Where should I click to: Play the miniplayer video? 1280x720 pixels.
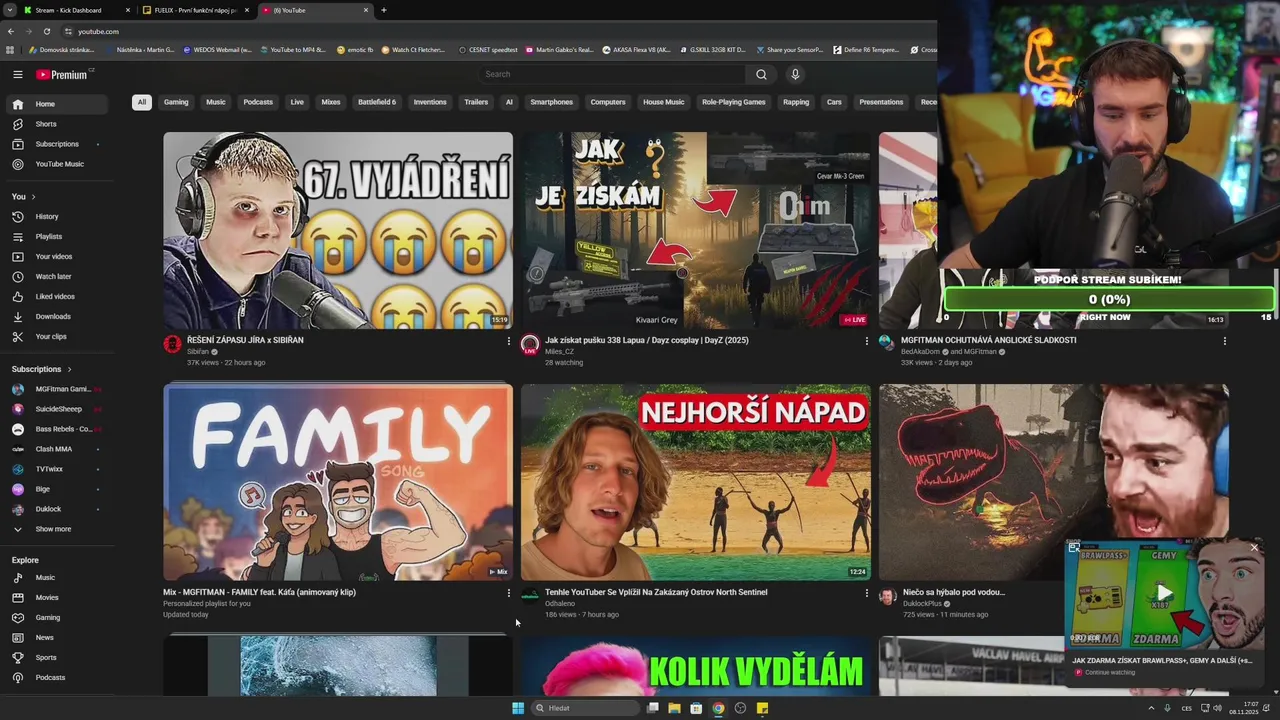click(1164, 593)
